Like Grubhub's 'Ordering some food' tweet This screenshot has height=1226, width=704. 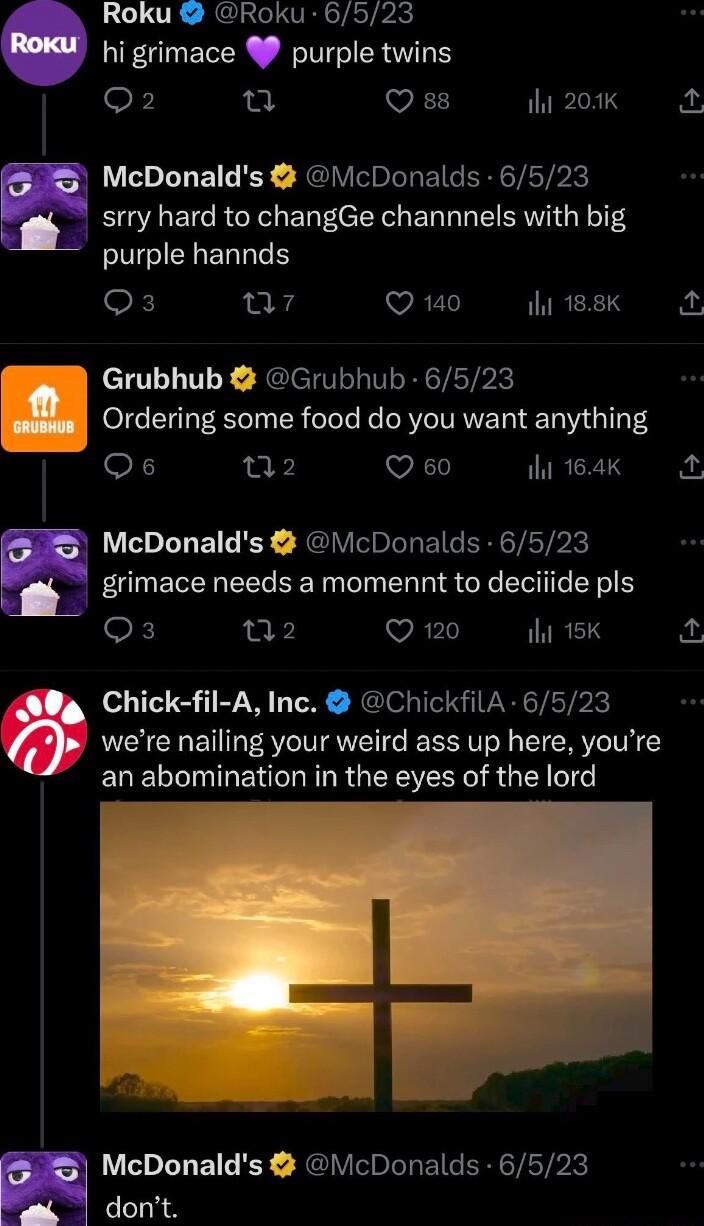pyautogui.click(x=399, y=466)
